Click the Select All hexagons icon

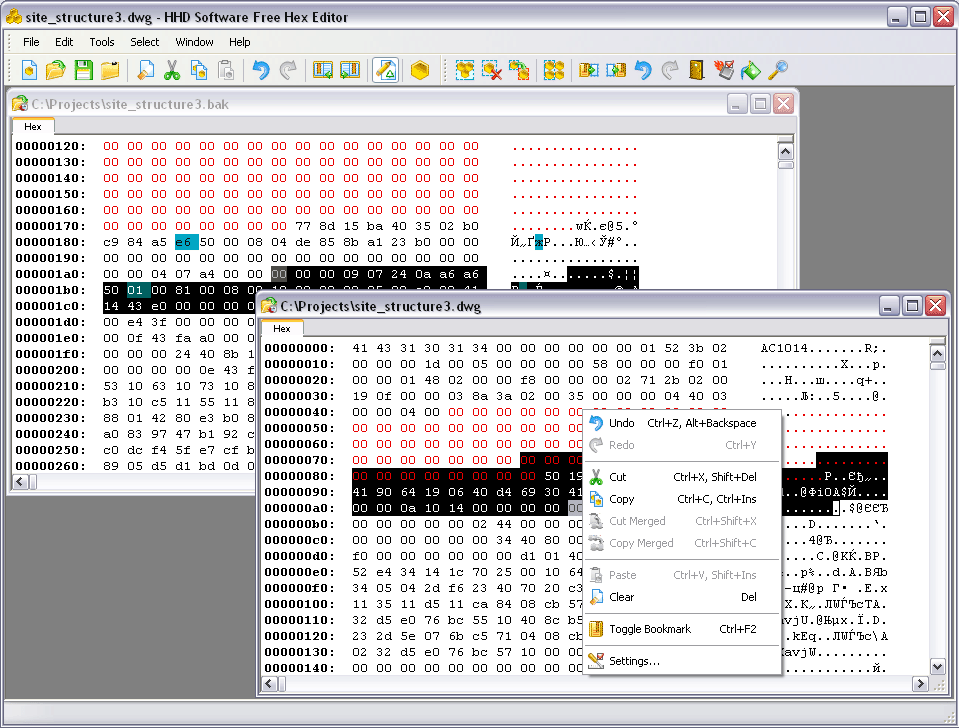[x=465, y=70]
